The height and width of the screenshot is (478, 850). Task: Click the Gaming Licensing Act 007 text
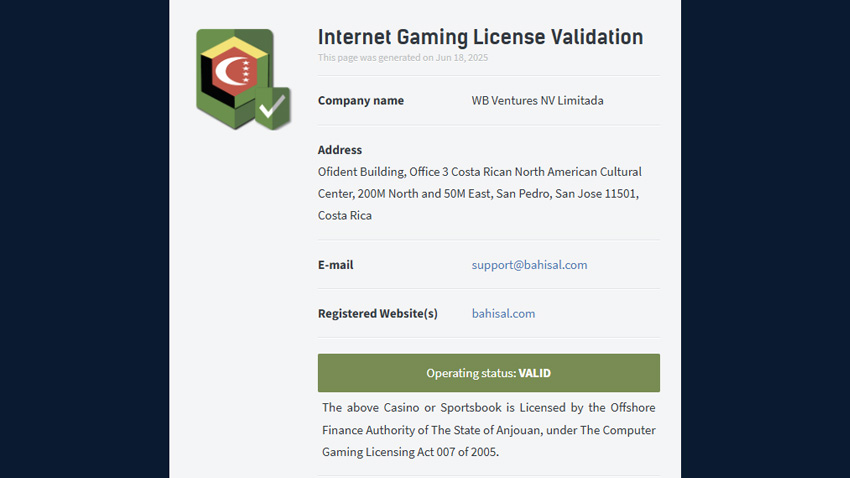click(x=410, y=451)
